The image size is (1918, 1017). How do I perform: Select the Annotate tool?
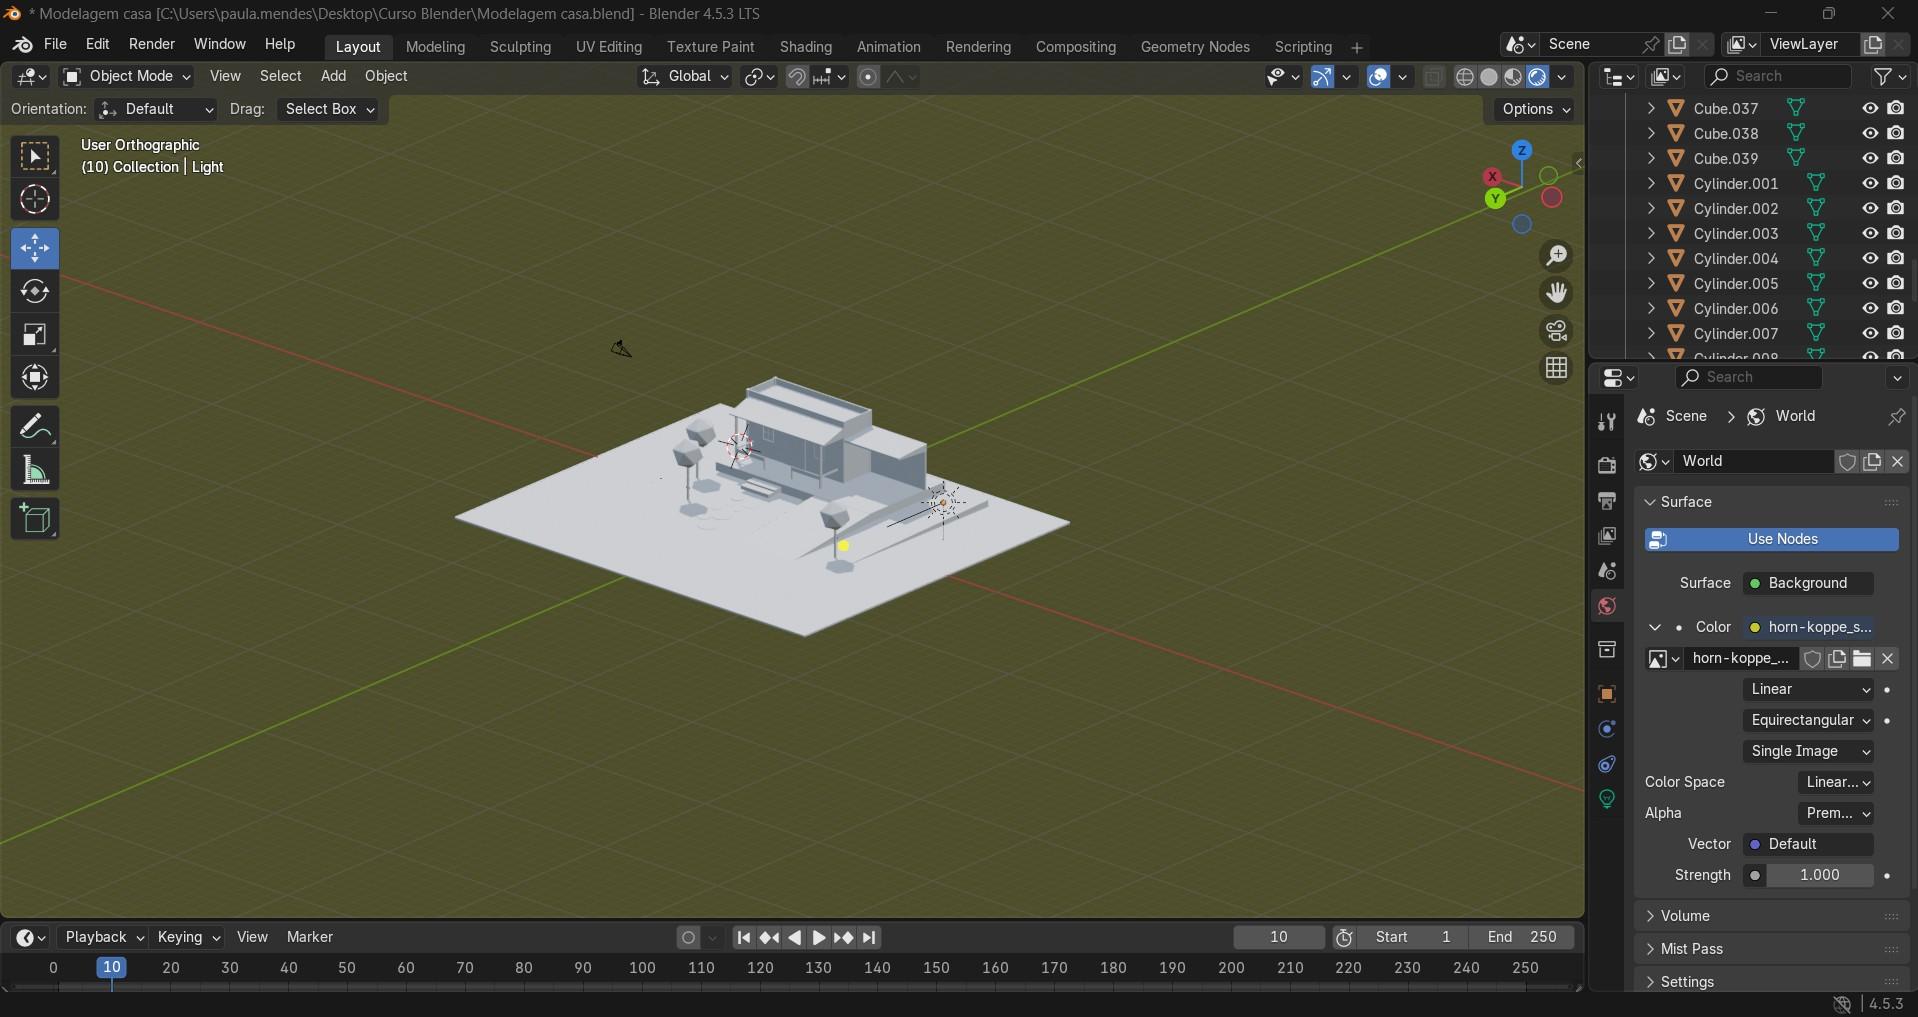point(35,427)
